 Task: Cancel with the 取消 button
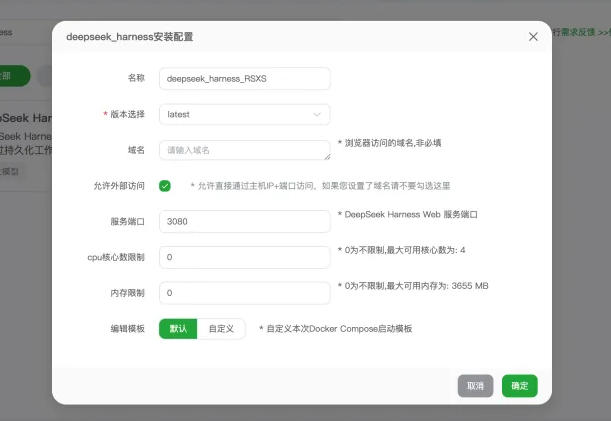pyautogui.click(x=475, y=386)
